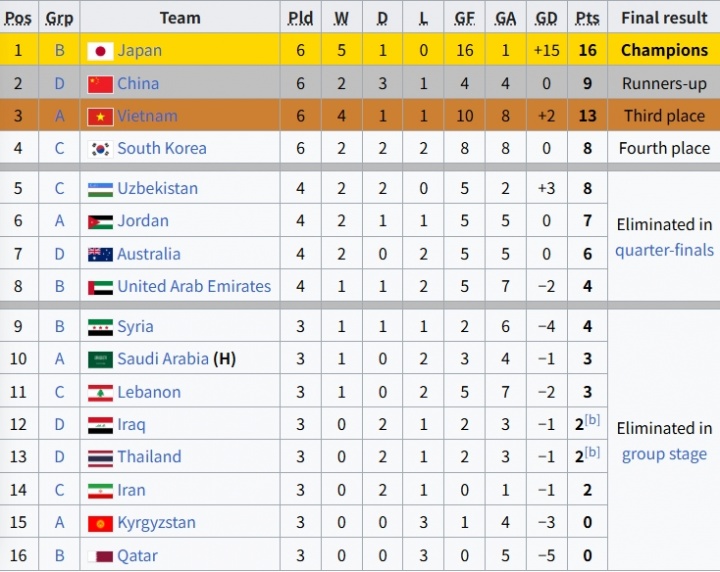Viewport: 720px width, 572px height.
Task: Open footnote b next to Iraq's points
Action: [593, 419]
